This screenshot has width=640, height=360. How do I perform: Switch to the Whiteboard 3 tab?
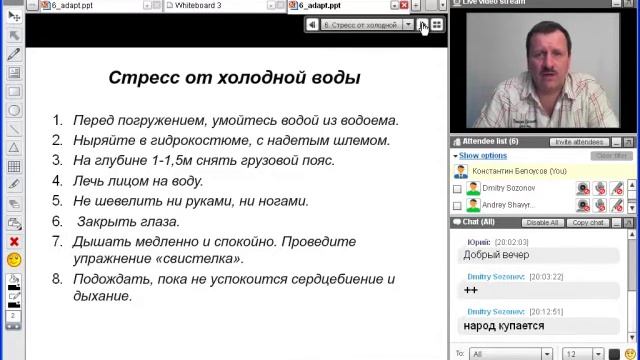[x=198, y=6]
